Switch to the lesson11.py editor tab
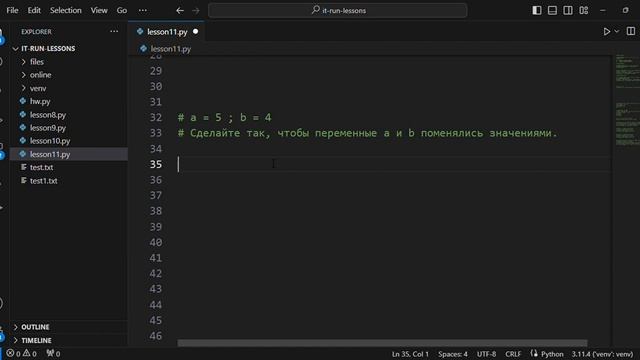Screen dimensions: 640x360 coord(167,31)
